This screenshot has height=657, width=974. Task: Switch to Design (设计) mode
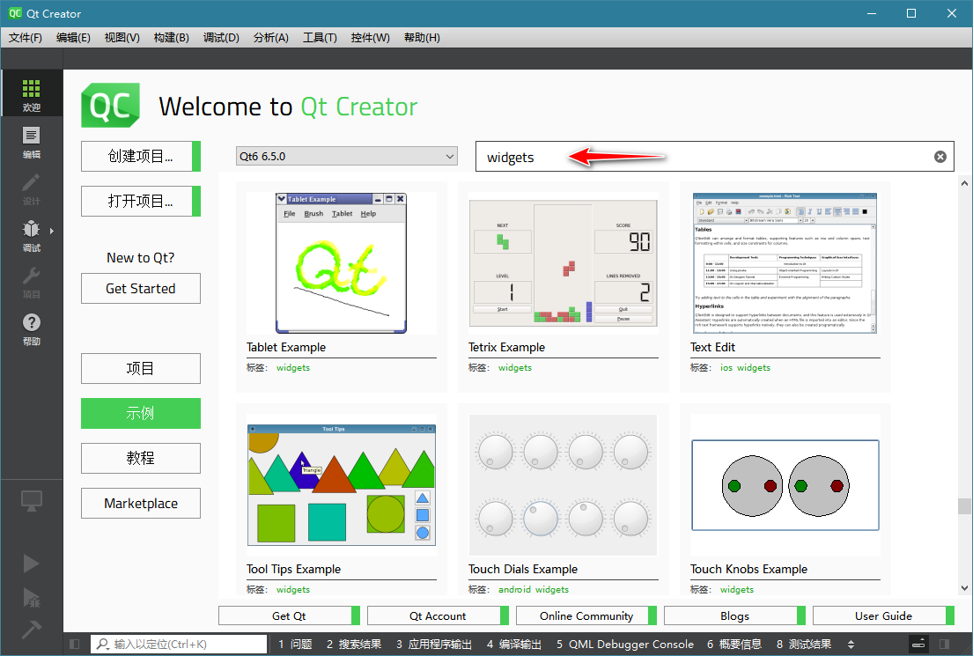click(31, 189)
